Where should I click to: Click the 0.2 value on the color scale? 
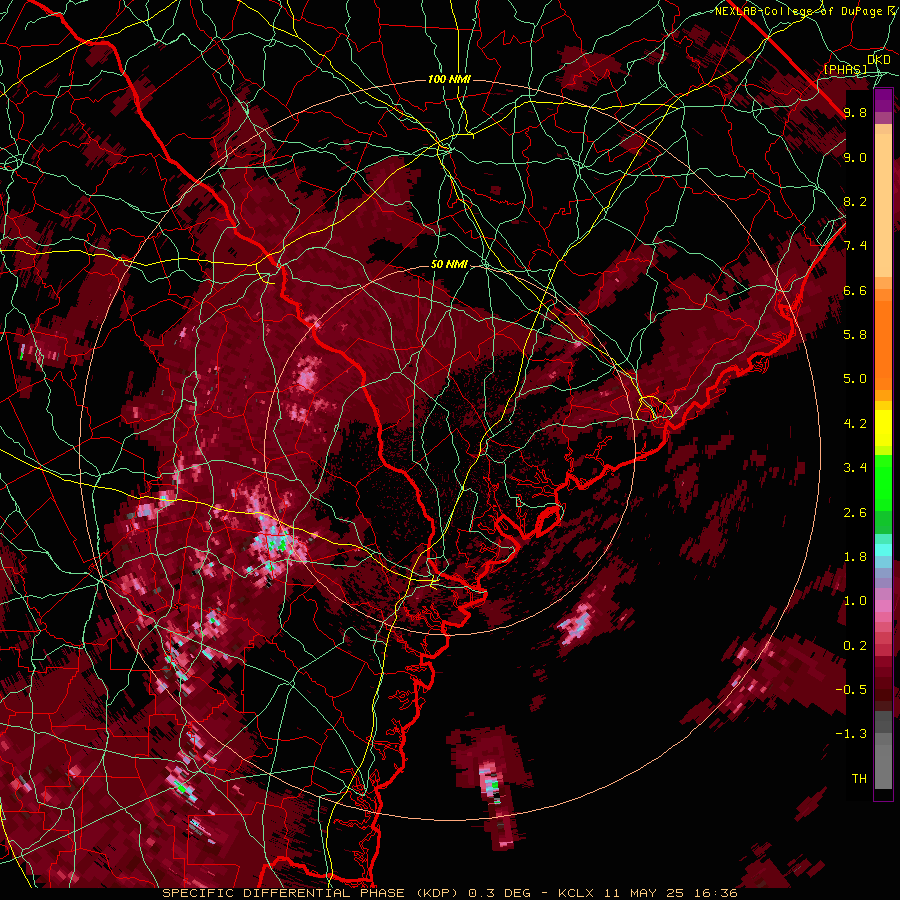click(855, 646)
